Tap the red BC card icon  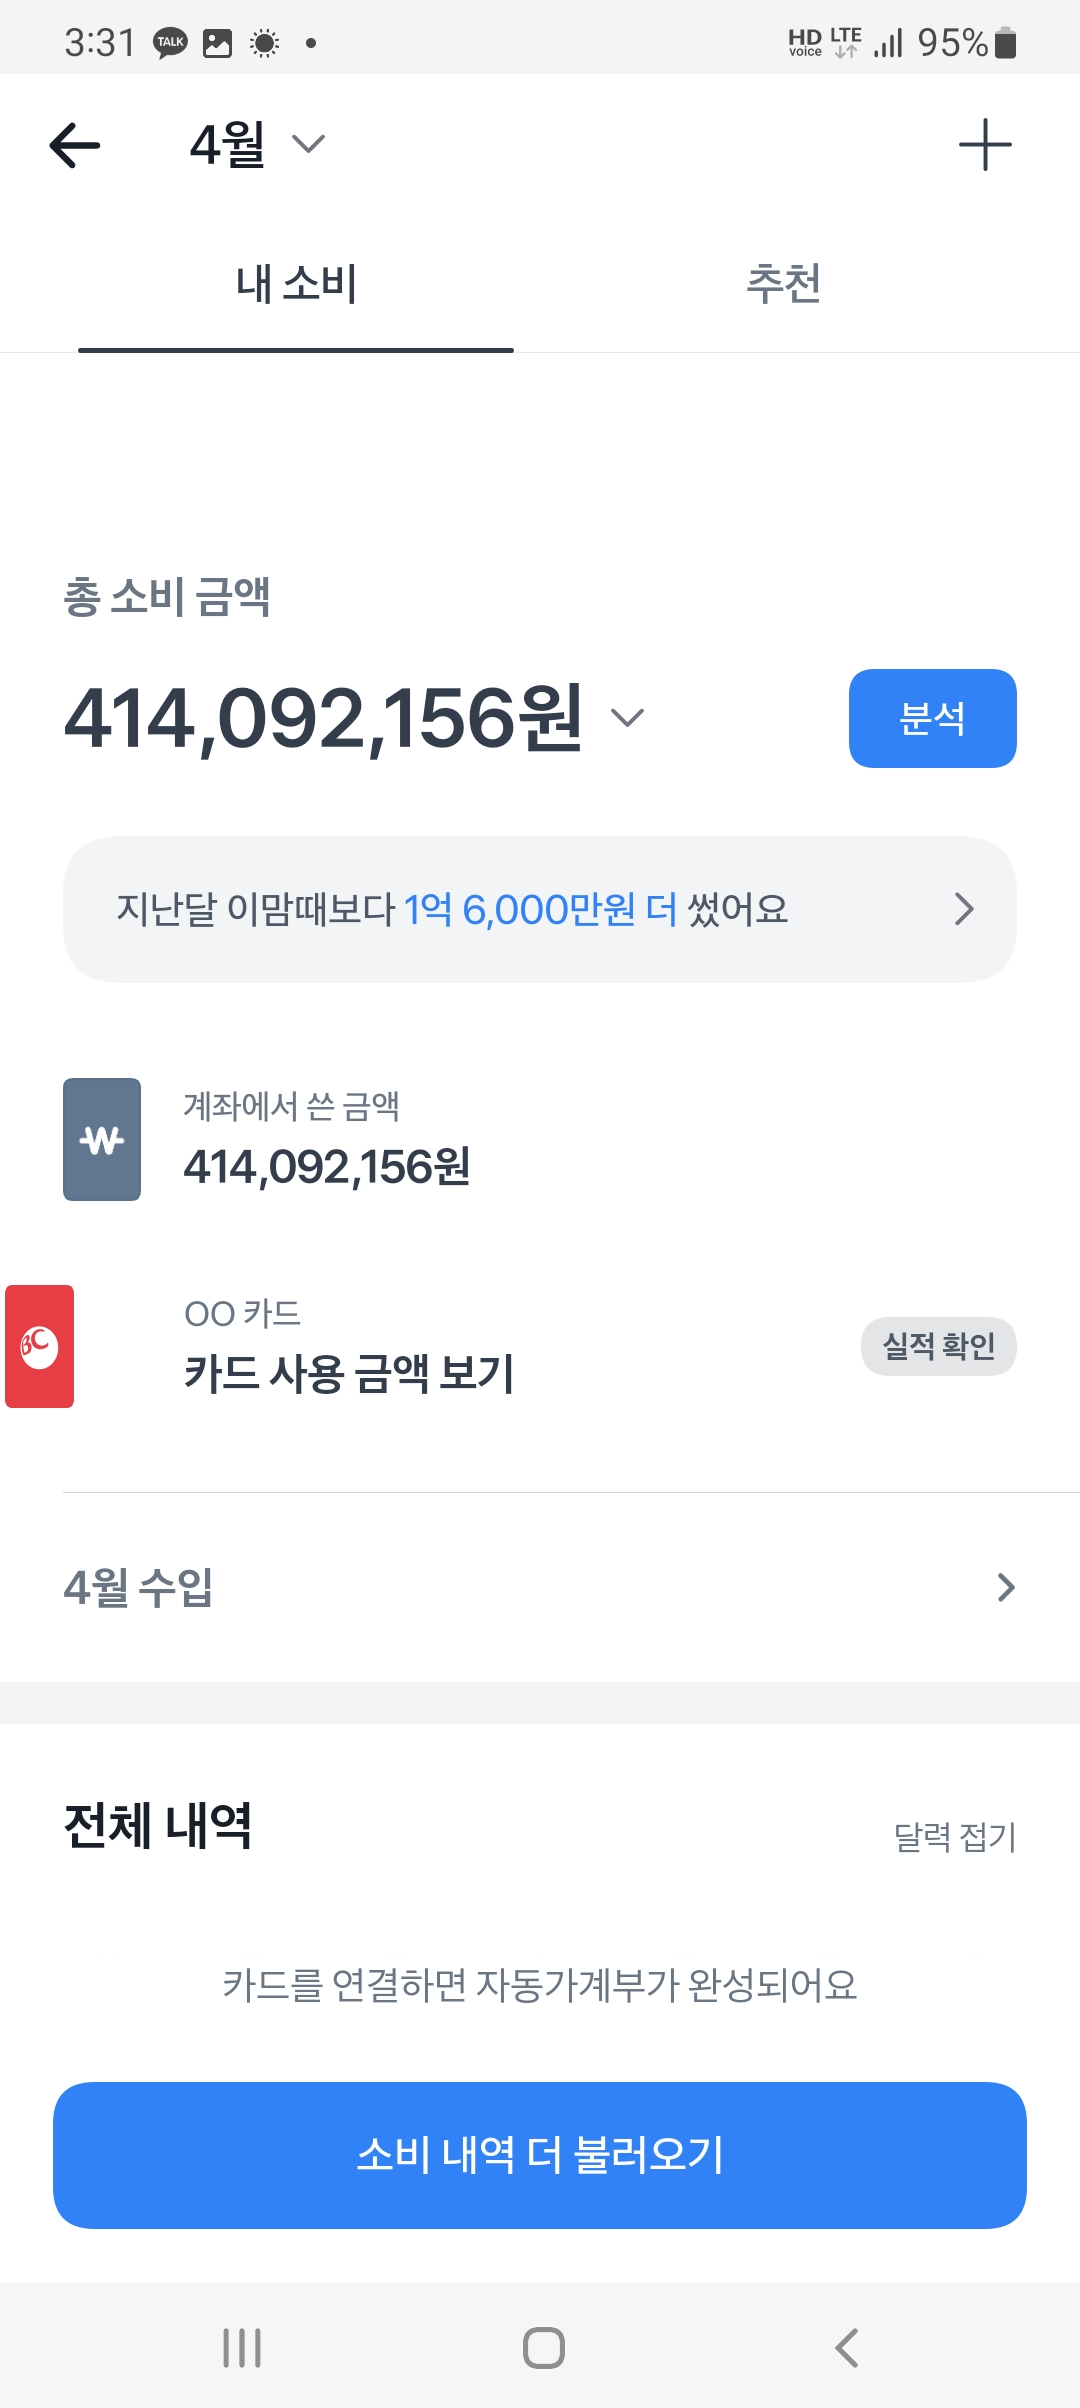40,1346
